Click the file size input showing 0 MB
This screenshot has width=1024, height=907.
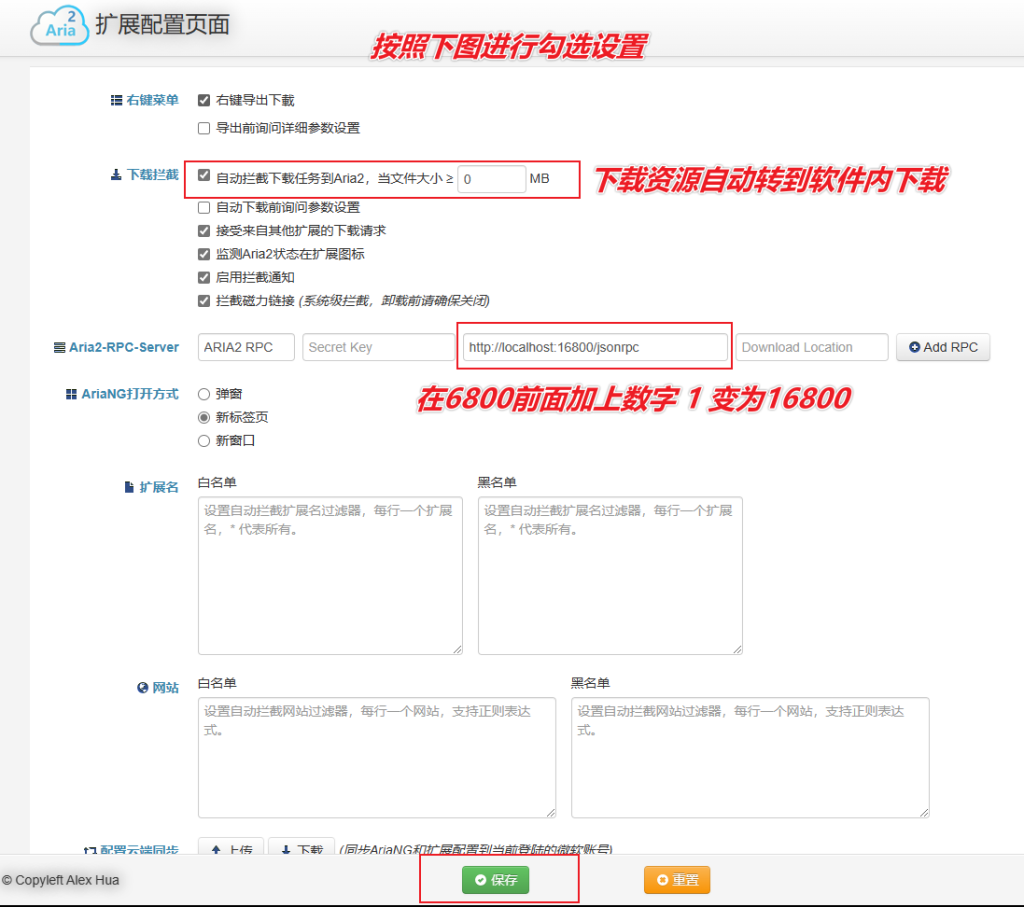(491, 179)
